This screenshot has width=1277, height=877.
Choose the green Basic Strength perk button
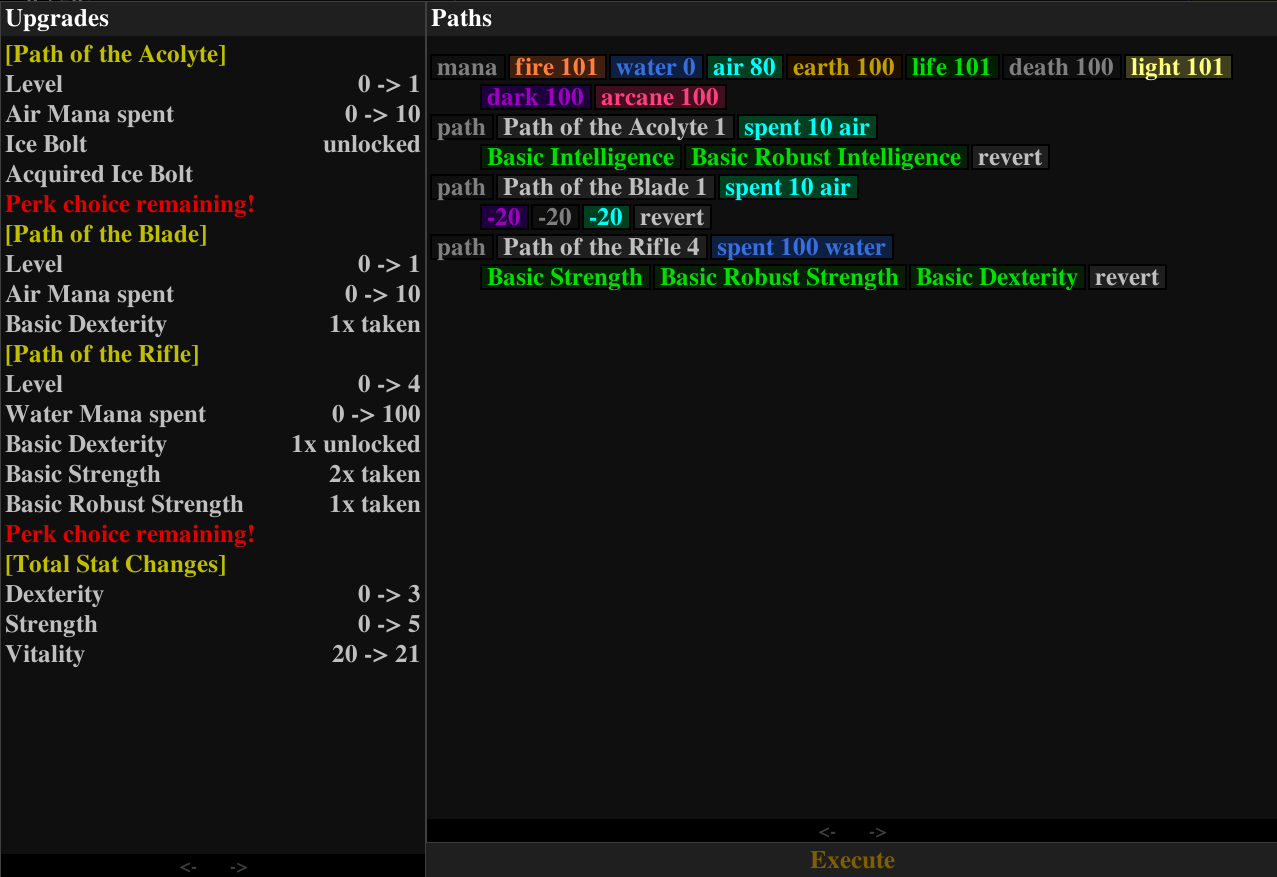pyautogui.click(x=565, y=277)
